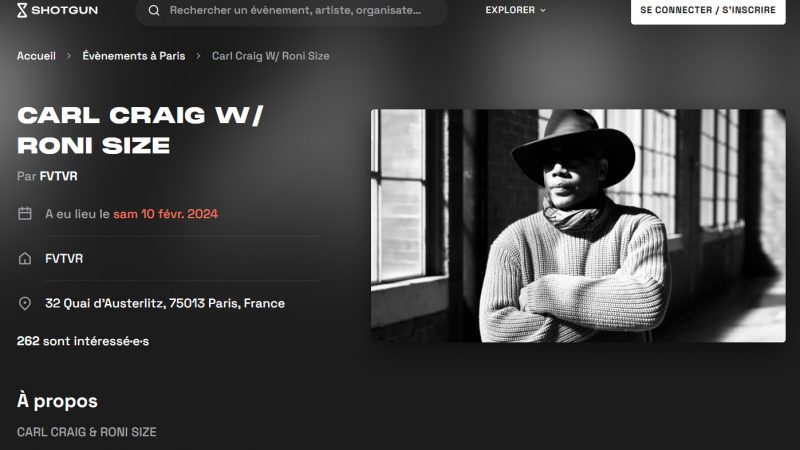Click the Shotgun hourglass logo icon
The height and width of the screenshot is (450, 800).
[x=22, y=10]
